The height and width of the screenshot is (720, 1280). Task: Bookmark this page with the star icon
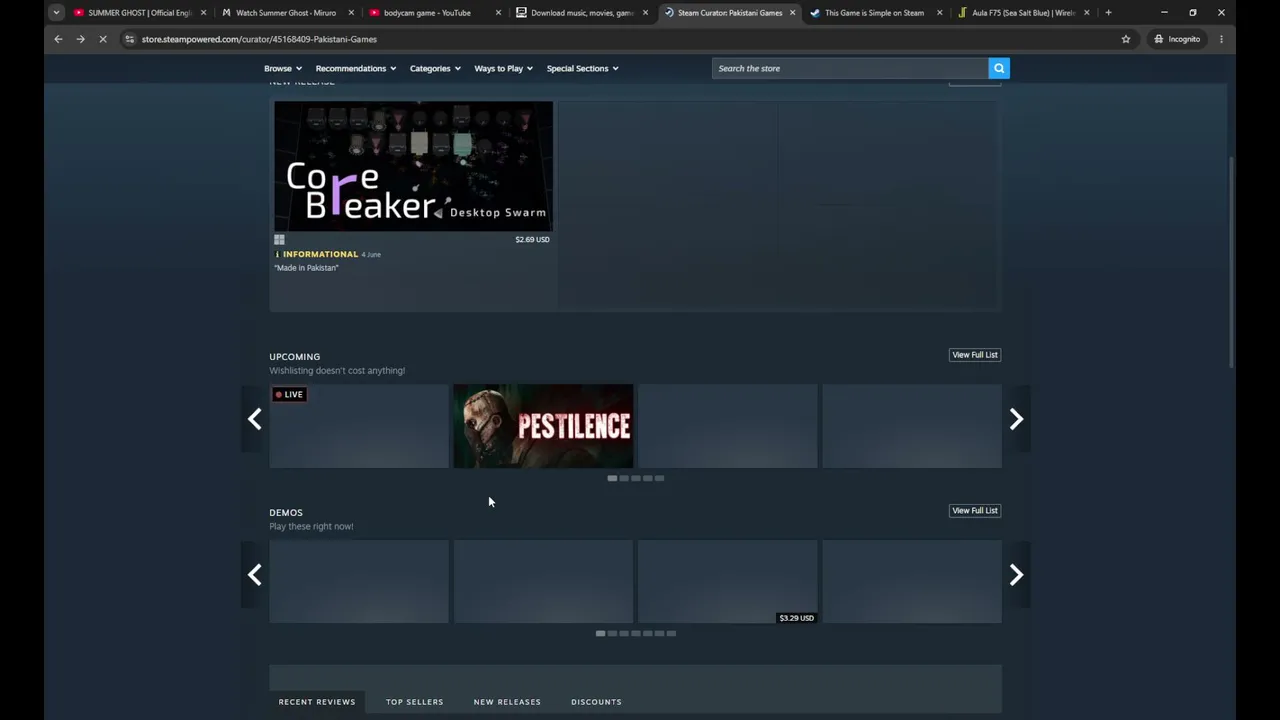tap(1126, 39)
